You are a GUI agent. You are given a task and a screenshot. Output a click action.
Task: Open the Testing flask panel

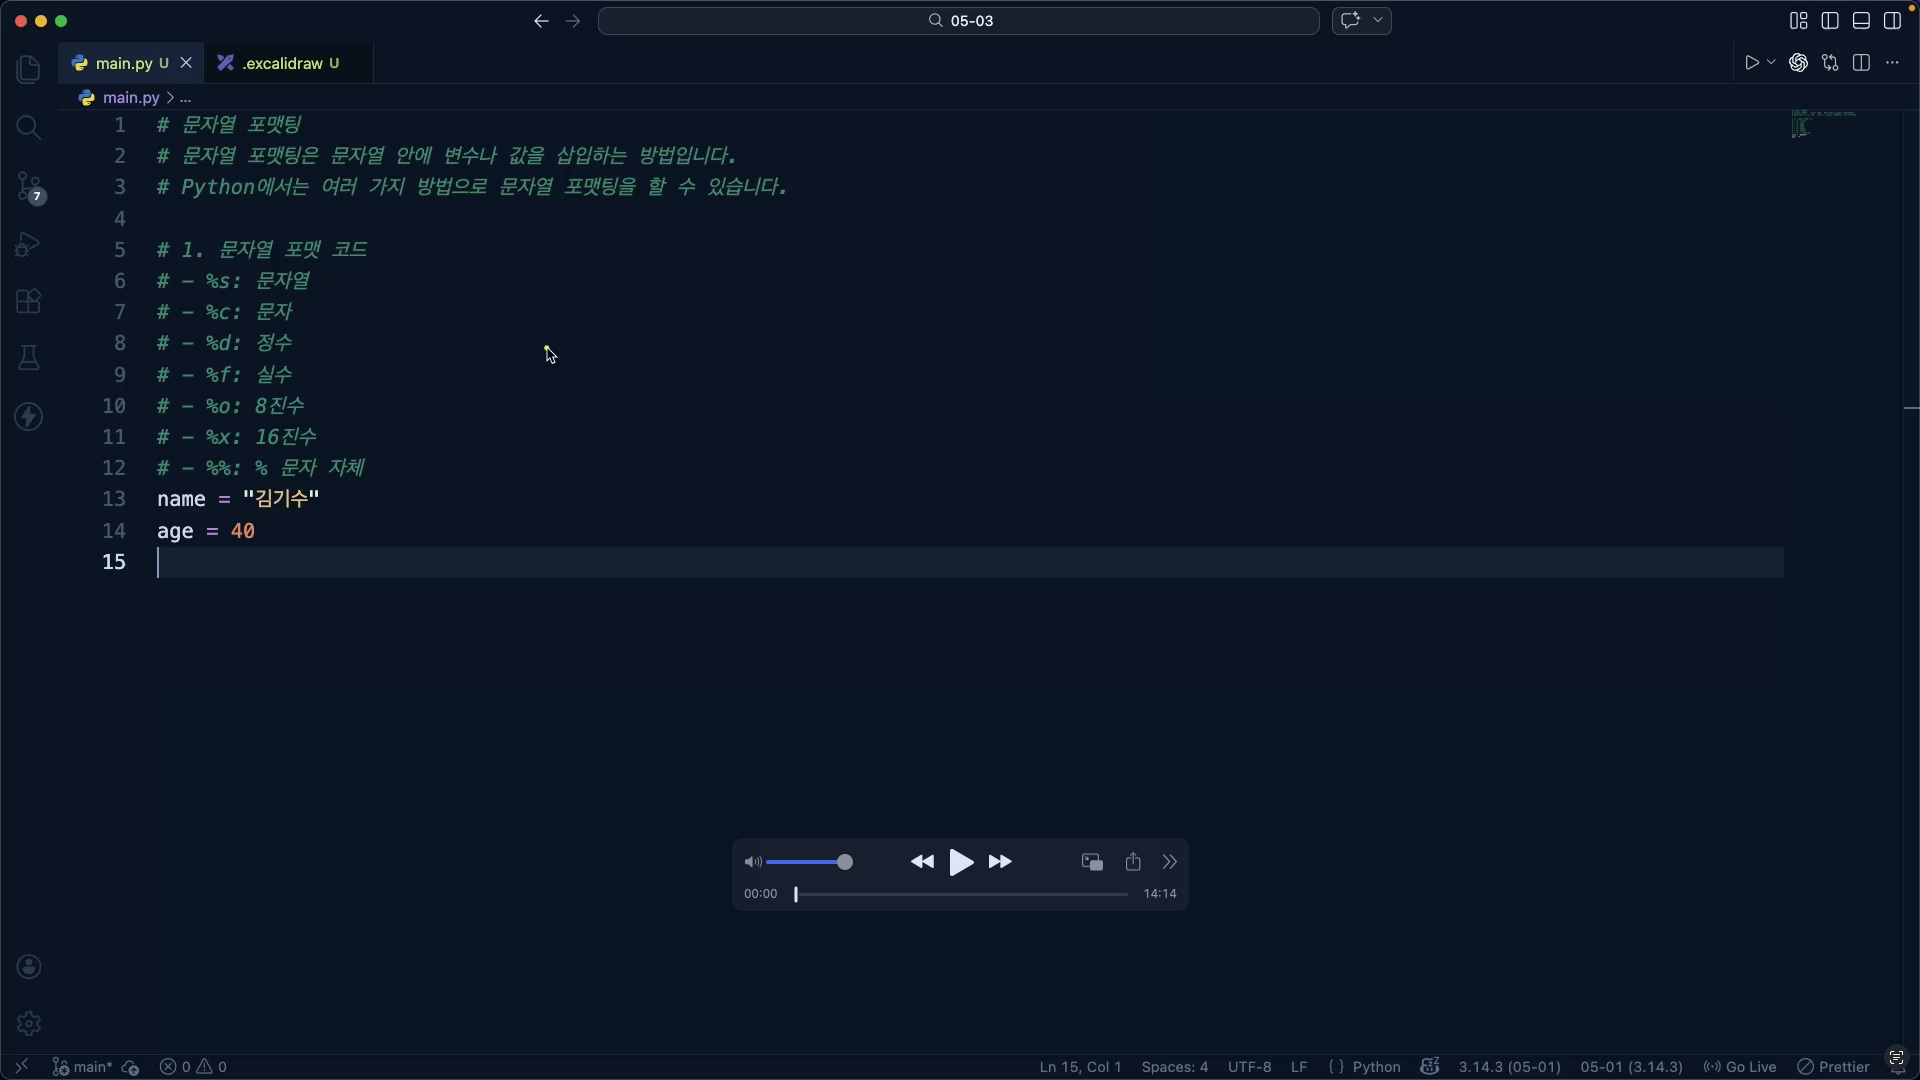click(28, 357)
